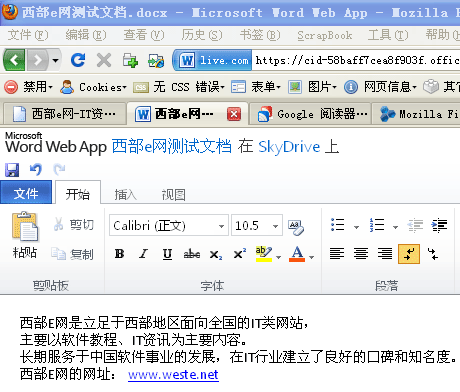
Task: Open the 文件 ribbon tab
Action: [x=26, y=193]
